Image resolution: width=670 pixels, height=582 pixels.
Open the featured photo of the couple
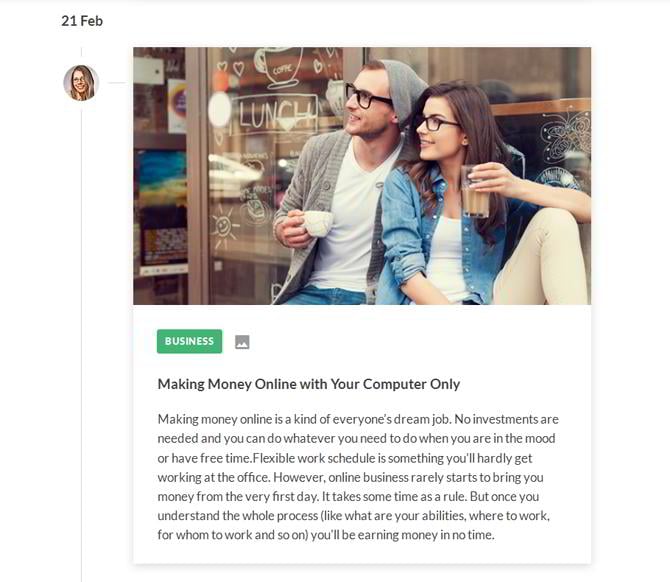pyautogui.click(x=362, y=176)
